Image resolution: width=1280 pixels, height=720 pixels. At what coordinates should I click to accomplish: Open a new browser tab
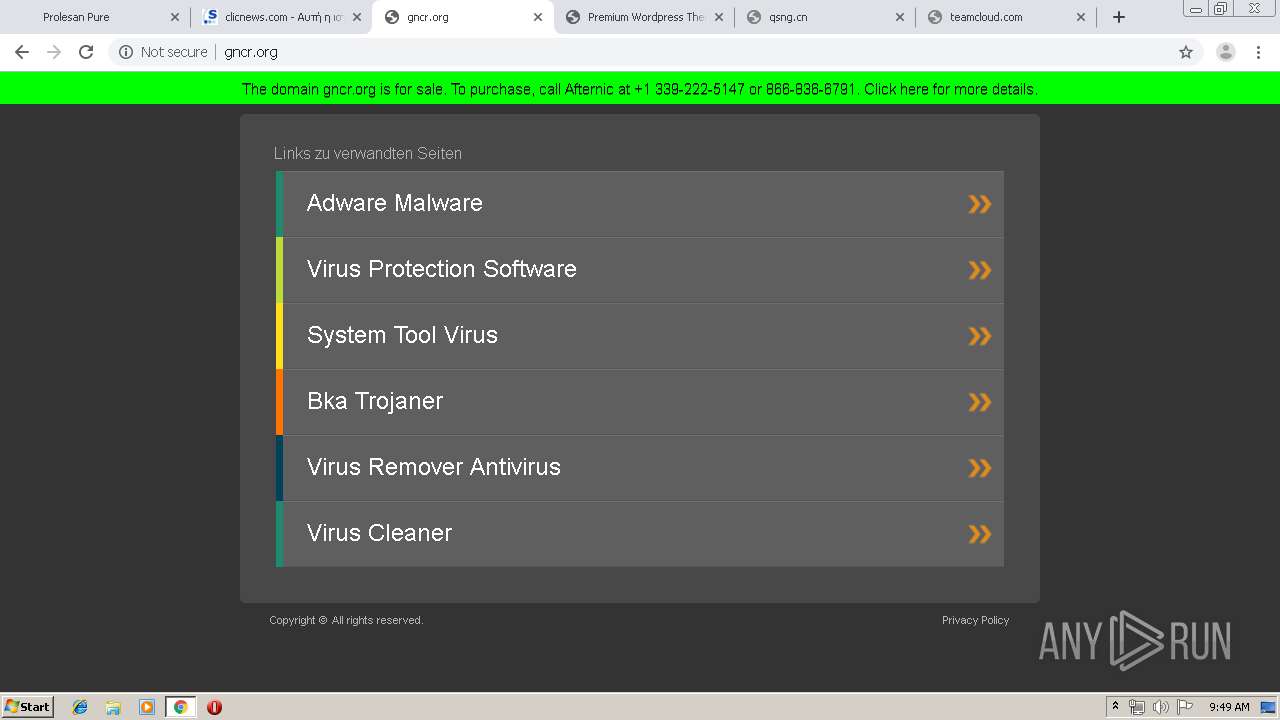(1119, 17)
